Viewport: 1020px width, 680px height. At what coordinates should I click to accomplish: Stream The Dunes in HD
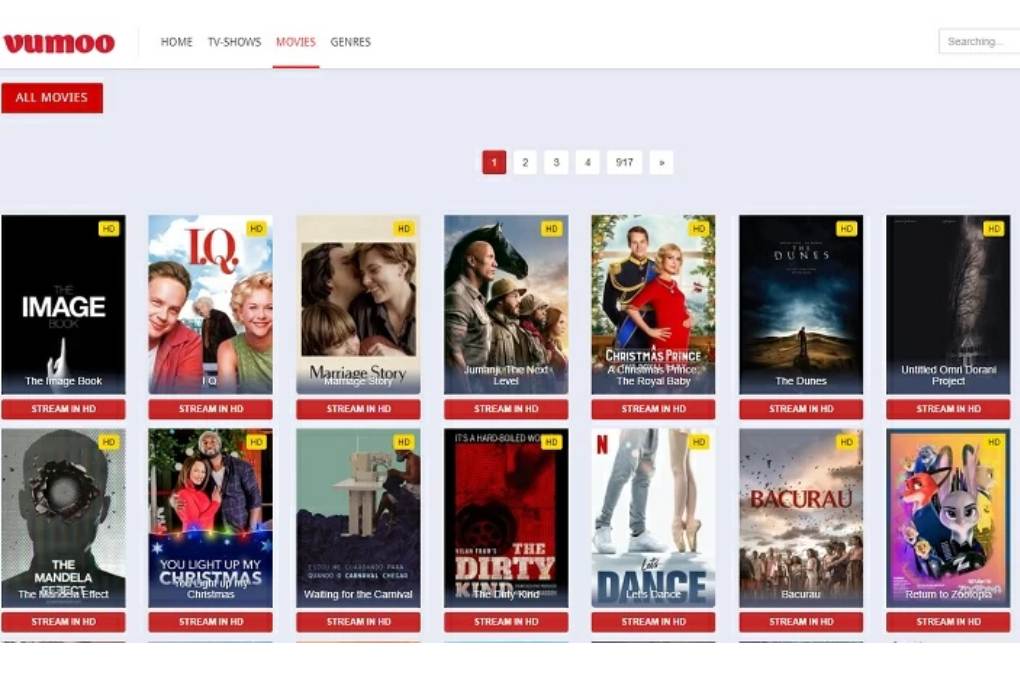pos(801,409)
